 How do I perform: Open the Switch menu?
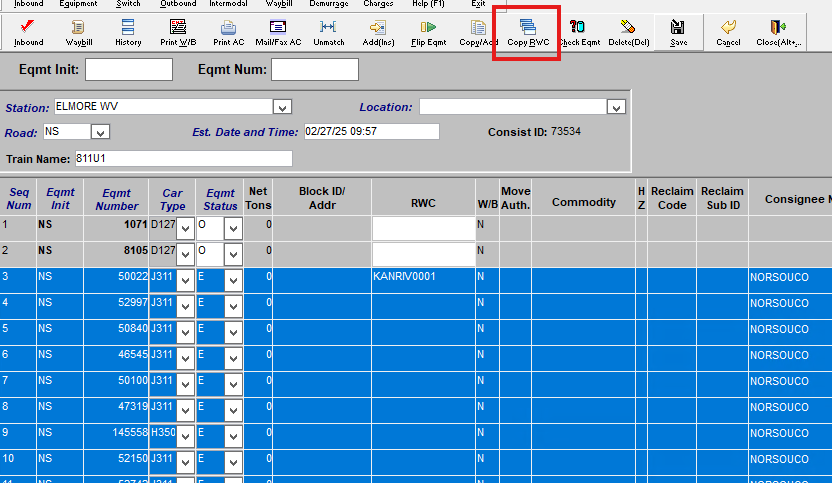(128, 4)
